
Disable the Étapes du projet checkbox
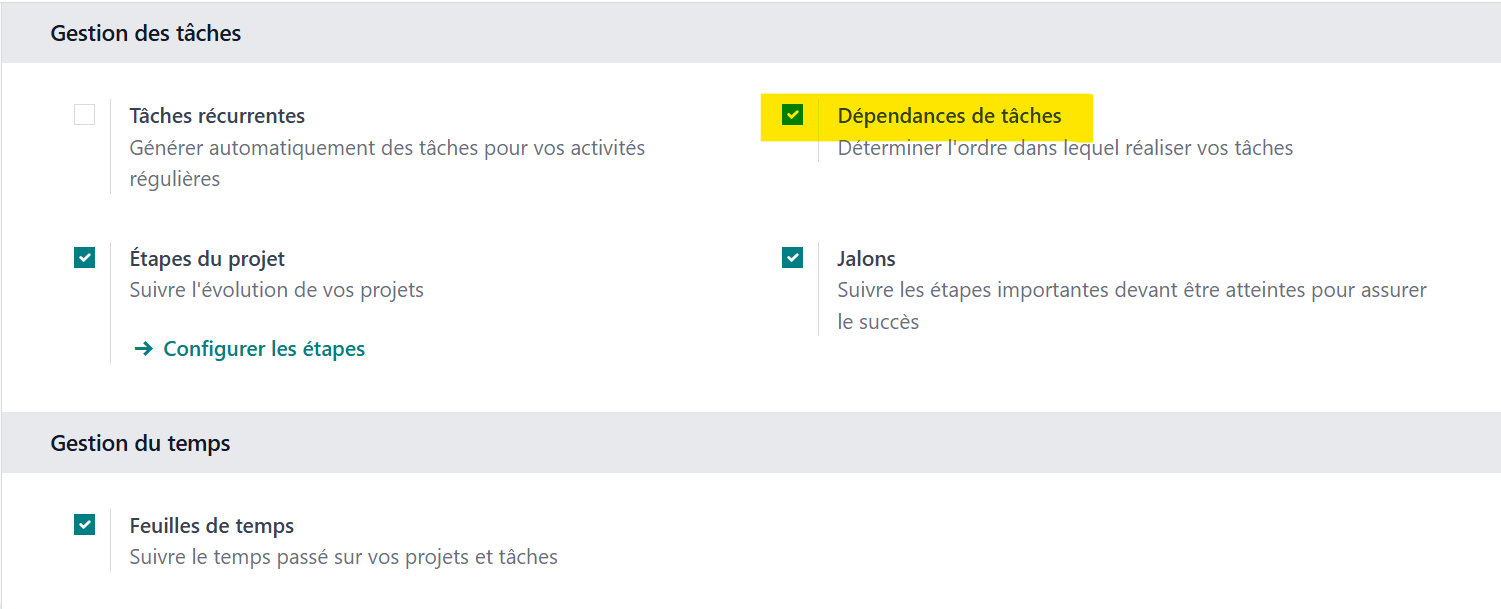84,258
